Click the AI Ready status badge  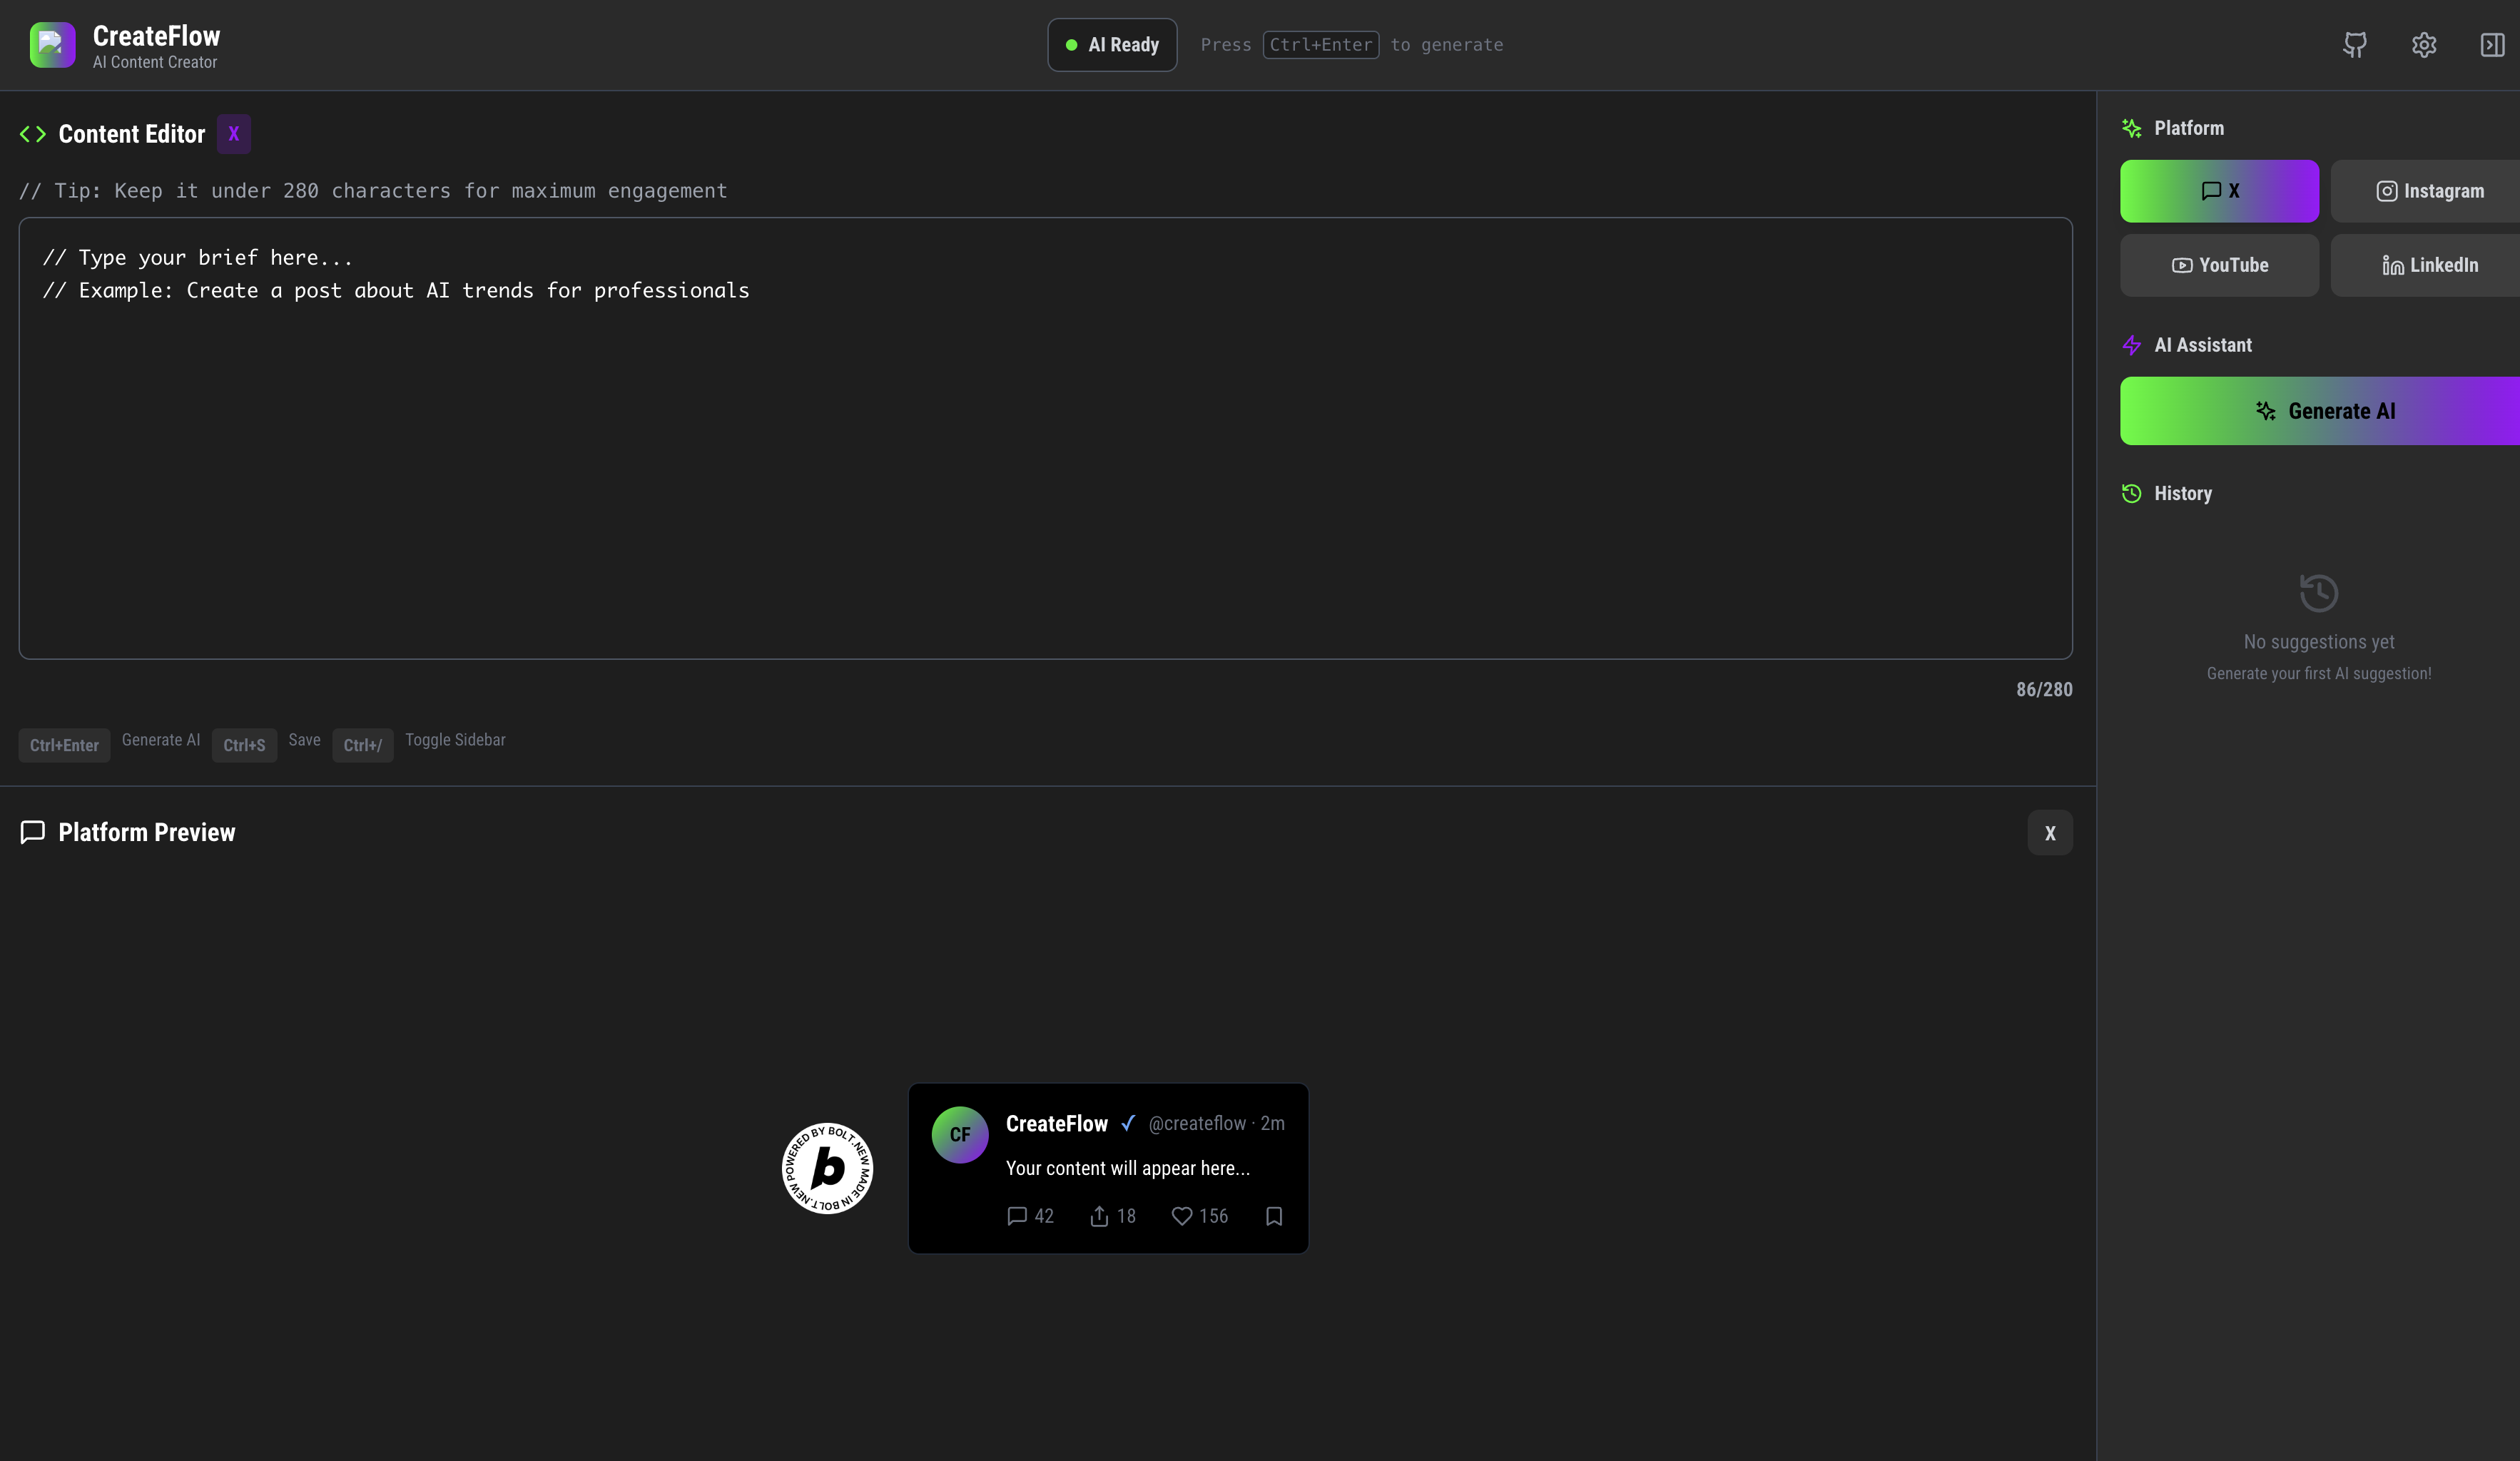1112,45
